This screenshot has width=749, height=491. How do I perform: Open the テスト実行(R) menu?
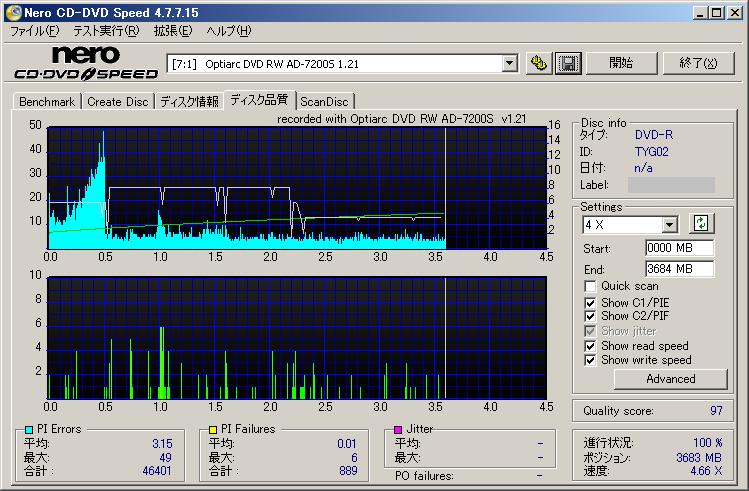106,31
